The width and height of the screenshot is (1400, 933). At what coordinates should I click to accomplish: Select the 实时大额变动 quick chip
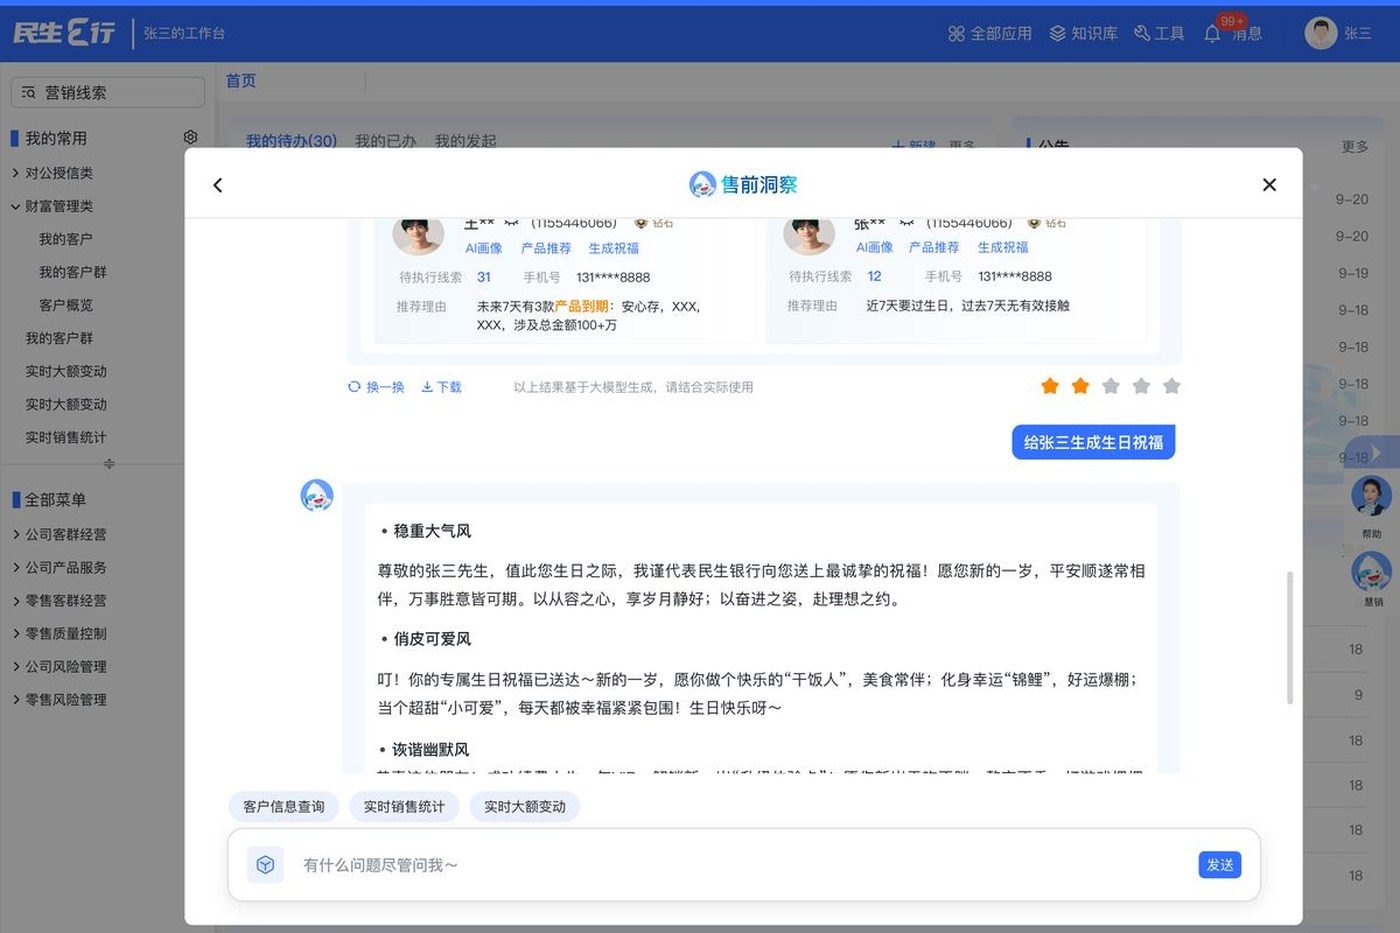(x=525, y=806)
